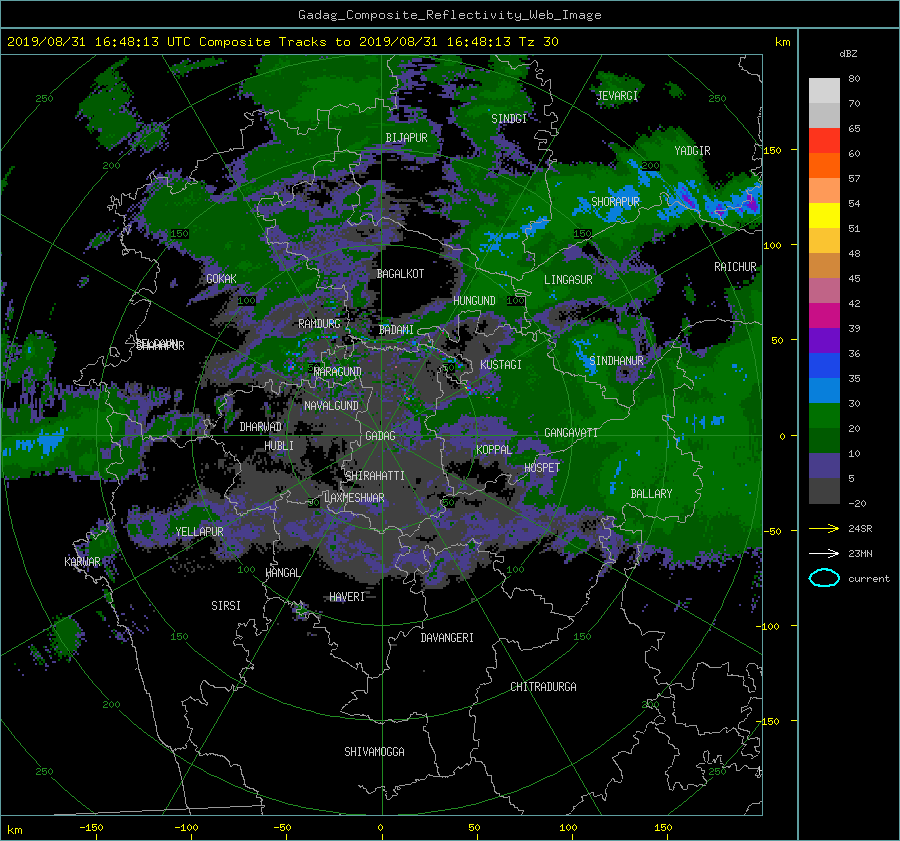Click the DAVANGERI label
The width and height of the screenshot is (900, 841).
click(x=447, y=638)
